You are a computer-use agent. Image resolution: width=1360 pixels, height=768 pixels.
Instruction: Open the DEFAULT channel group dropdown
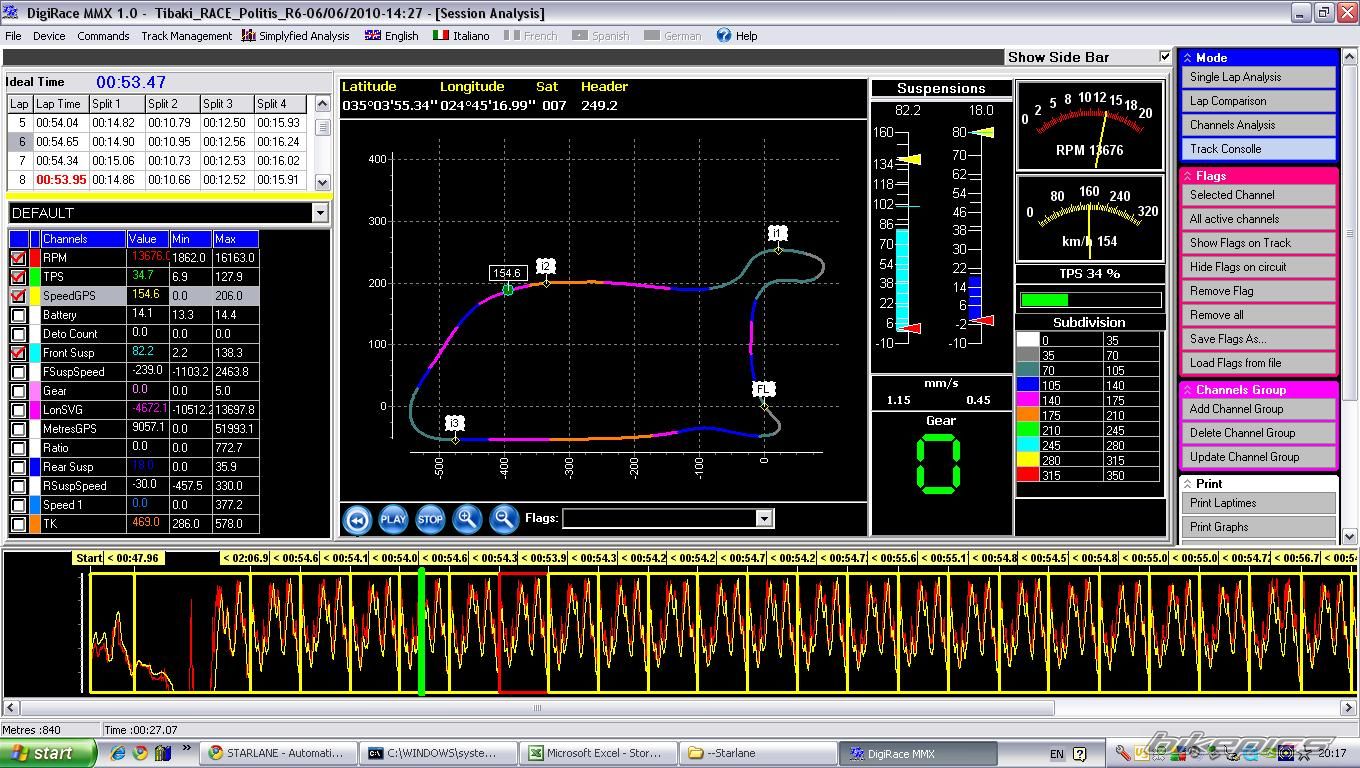tap(320, 213)
